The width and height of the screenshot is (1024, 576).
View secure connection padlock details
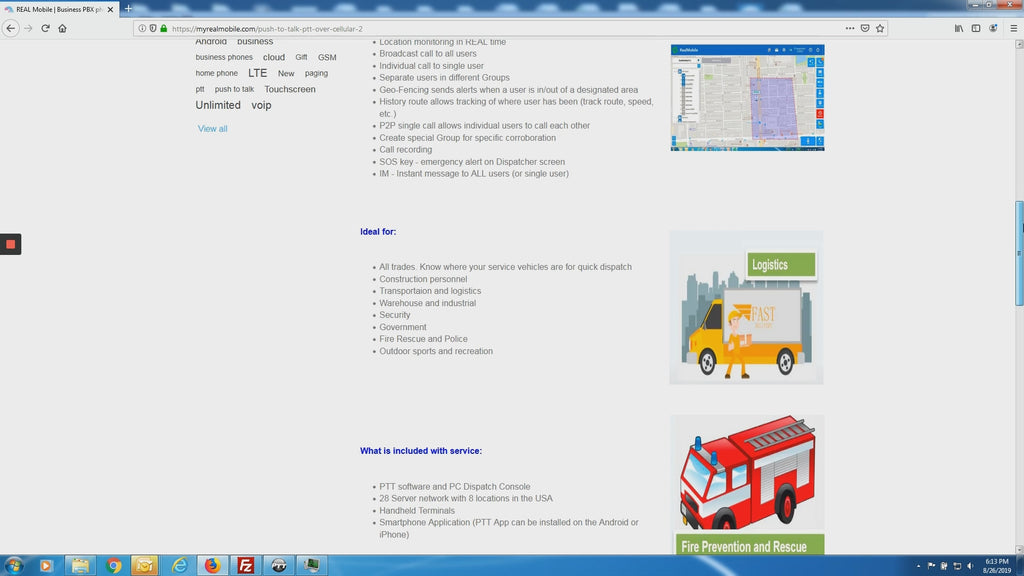(x=164, y=28)
